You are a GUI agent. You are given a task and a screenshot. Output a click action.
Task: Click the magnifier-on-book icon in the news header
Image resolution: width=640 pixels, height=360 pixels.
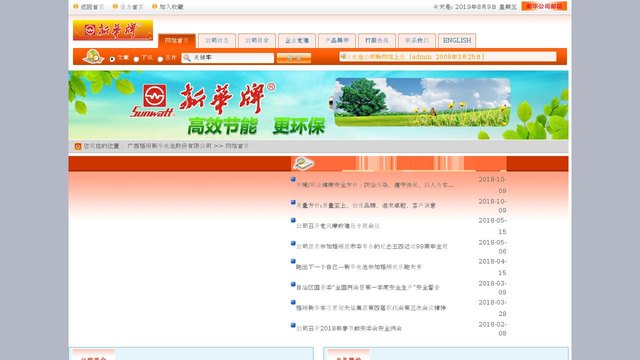(303, 163)
